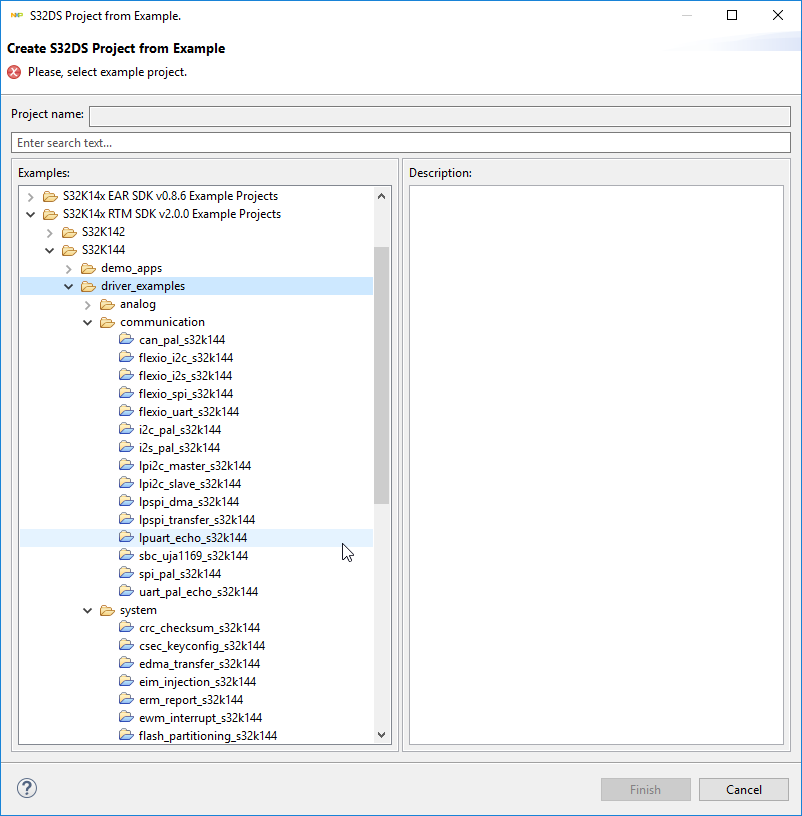Click the erm_report_s32k144 project icon

(x=126, y=699)
